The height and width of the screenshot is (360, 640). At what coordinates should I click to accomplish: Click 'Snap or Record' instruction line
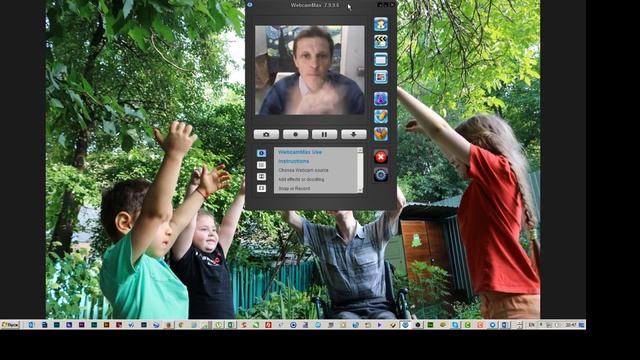(x=294, y=189)
